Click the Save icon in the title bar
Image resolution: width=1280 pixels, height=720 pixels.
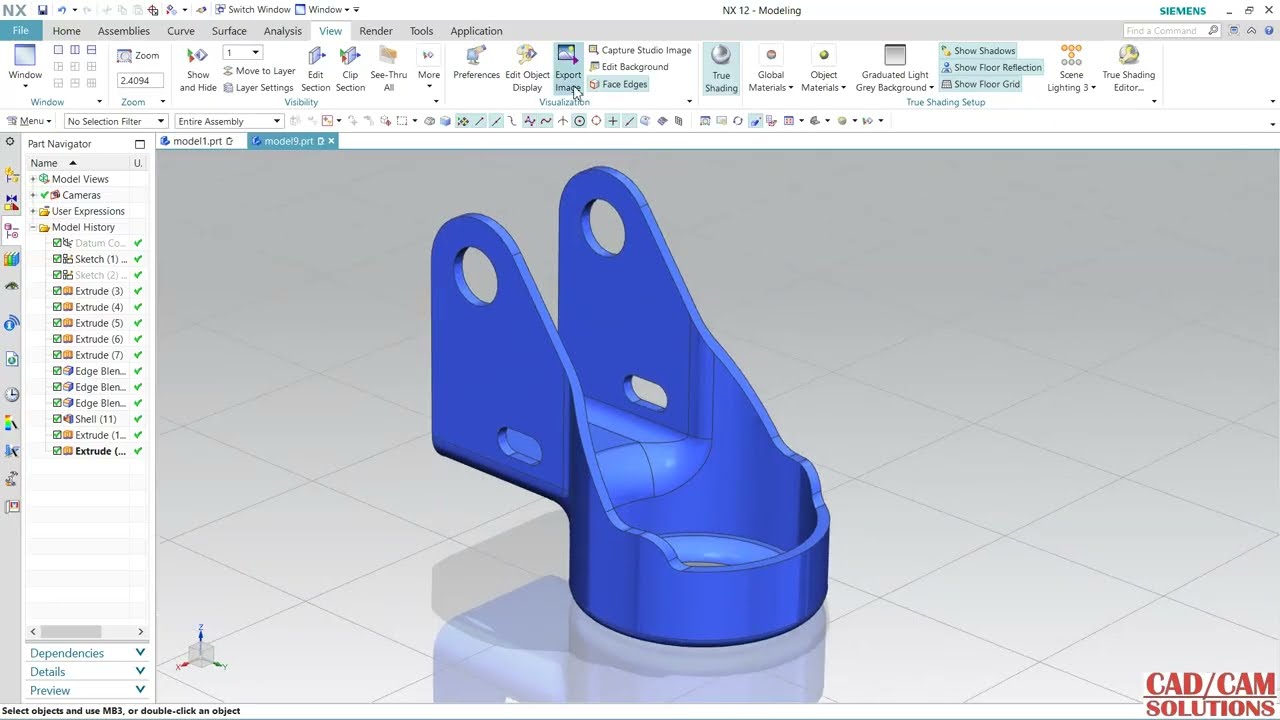tap(42, 10)
